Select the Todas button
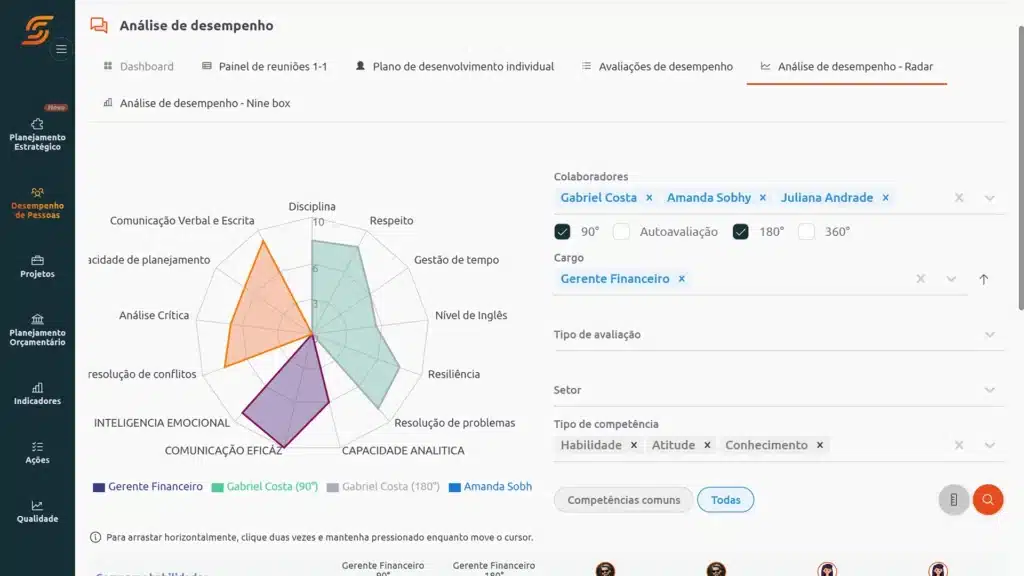The width and height of the screenshot is (1024, 576). click(x=725, y=499)
